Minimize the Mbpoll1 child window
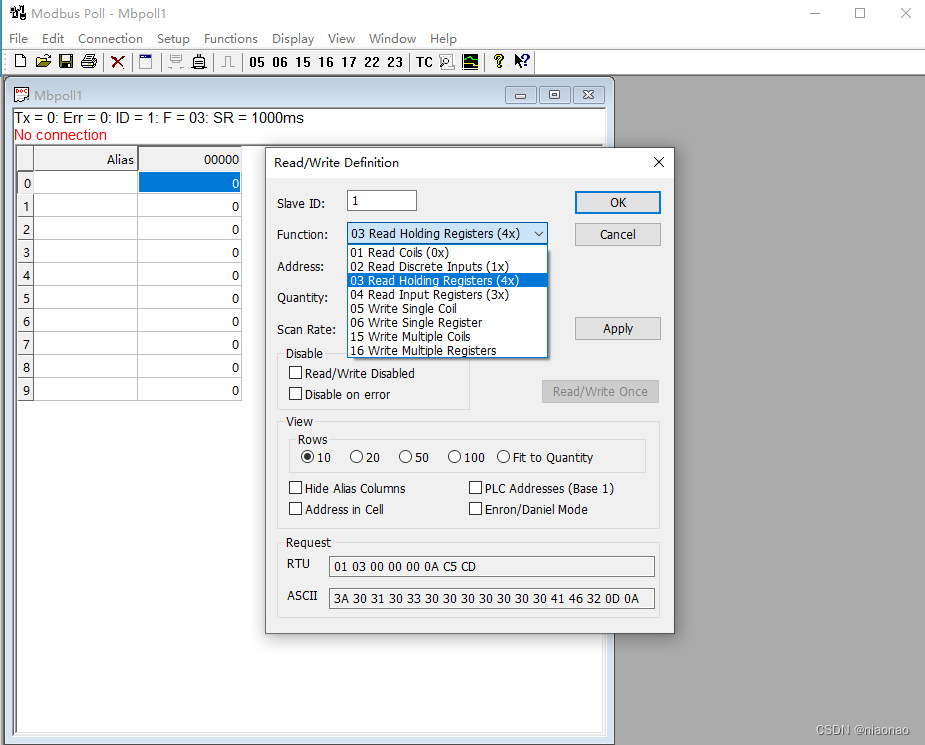The height and width of the screenshot is (745, 925). pos(520,95)
